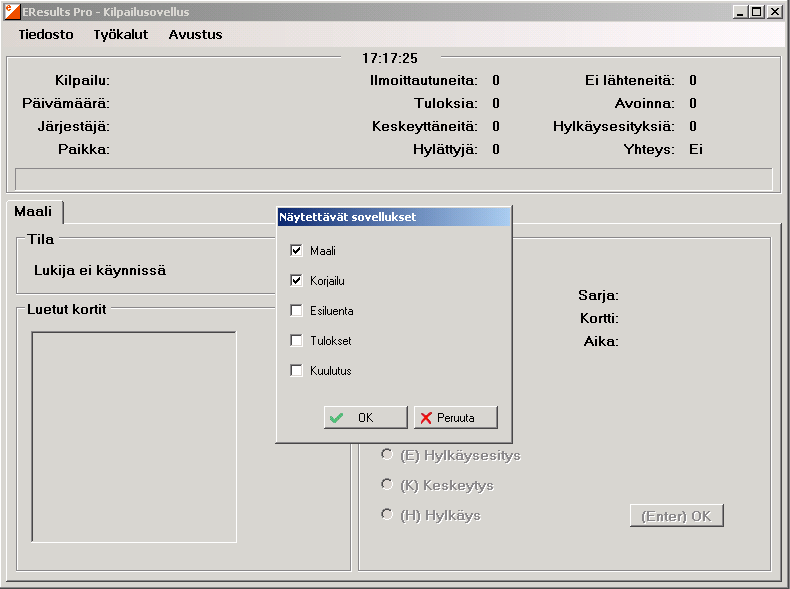The image size is (790, 589).
Task: Click the 'Ei lähteneitä:' label
Action: click(630, 81)
